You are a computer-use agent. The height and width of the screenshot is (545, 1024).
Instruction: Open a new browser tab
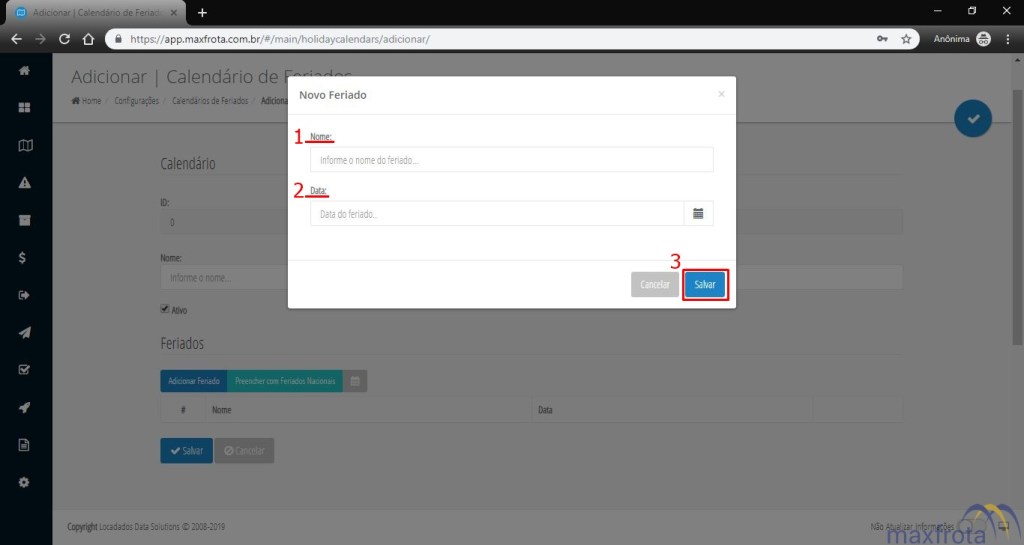click(202, 13)
